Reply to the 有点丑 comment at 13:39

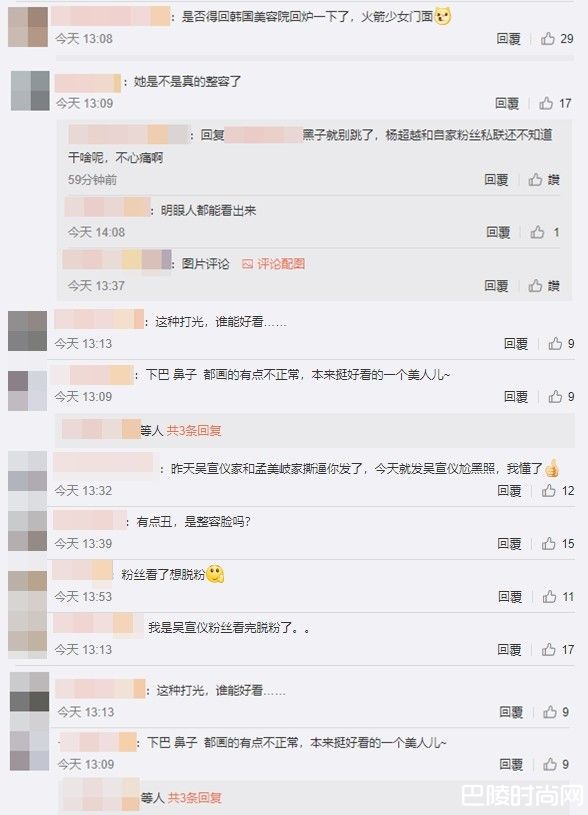coord(509,544)
